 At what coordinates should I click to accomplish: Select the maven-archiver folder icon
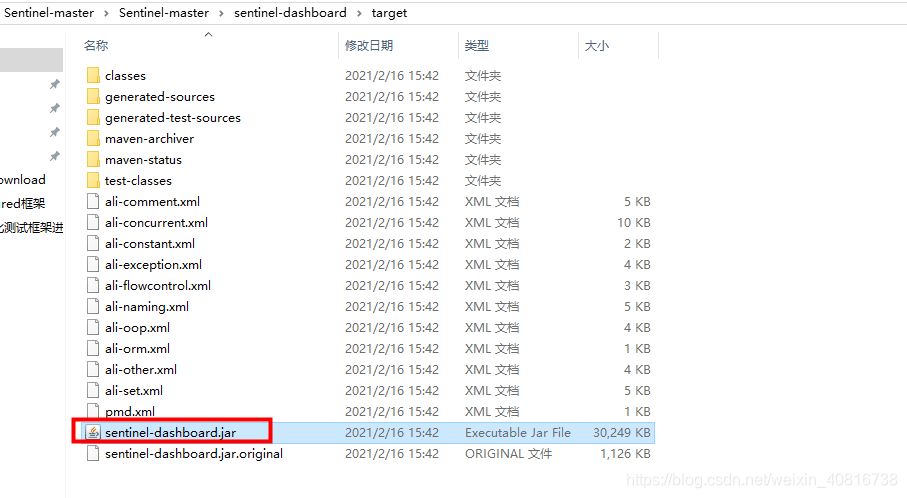tap(93, 138)
